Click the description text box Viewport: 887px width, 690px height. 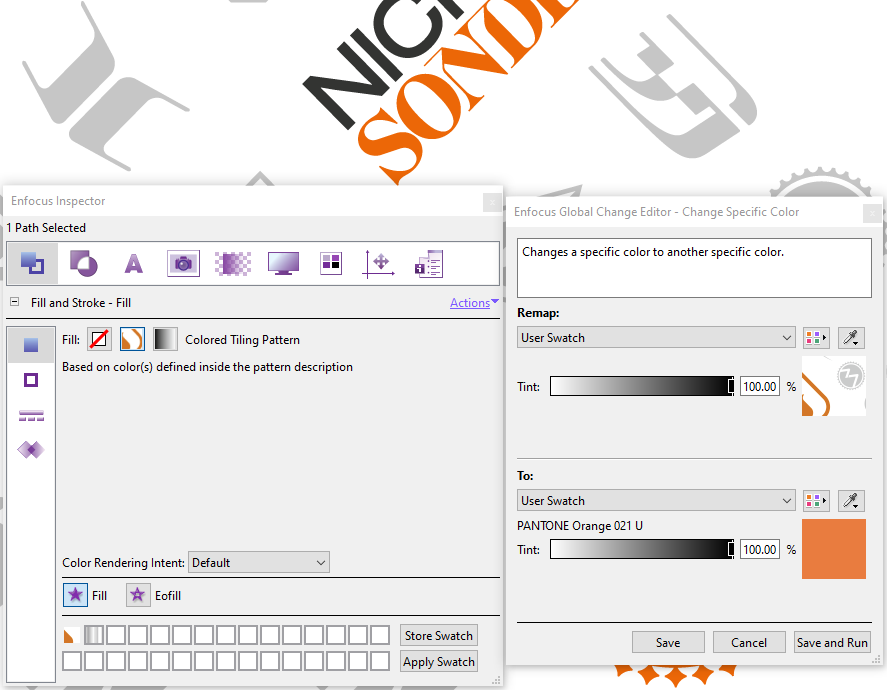tap(694, 268)
